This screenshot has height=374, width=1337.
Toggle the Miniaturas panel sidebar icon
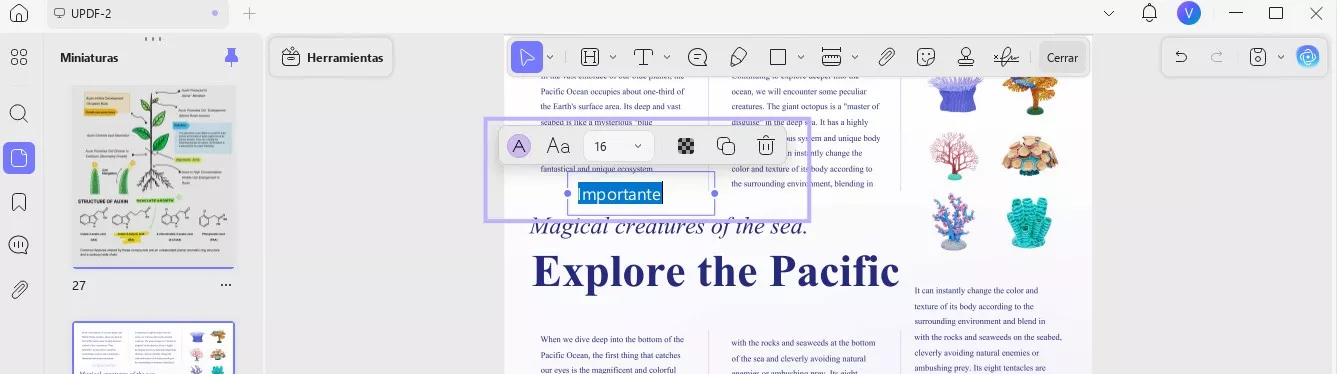coord(19,157)
